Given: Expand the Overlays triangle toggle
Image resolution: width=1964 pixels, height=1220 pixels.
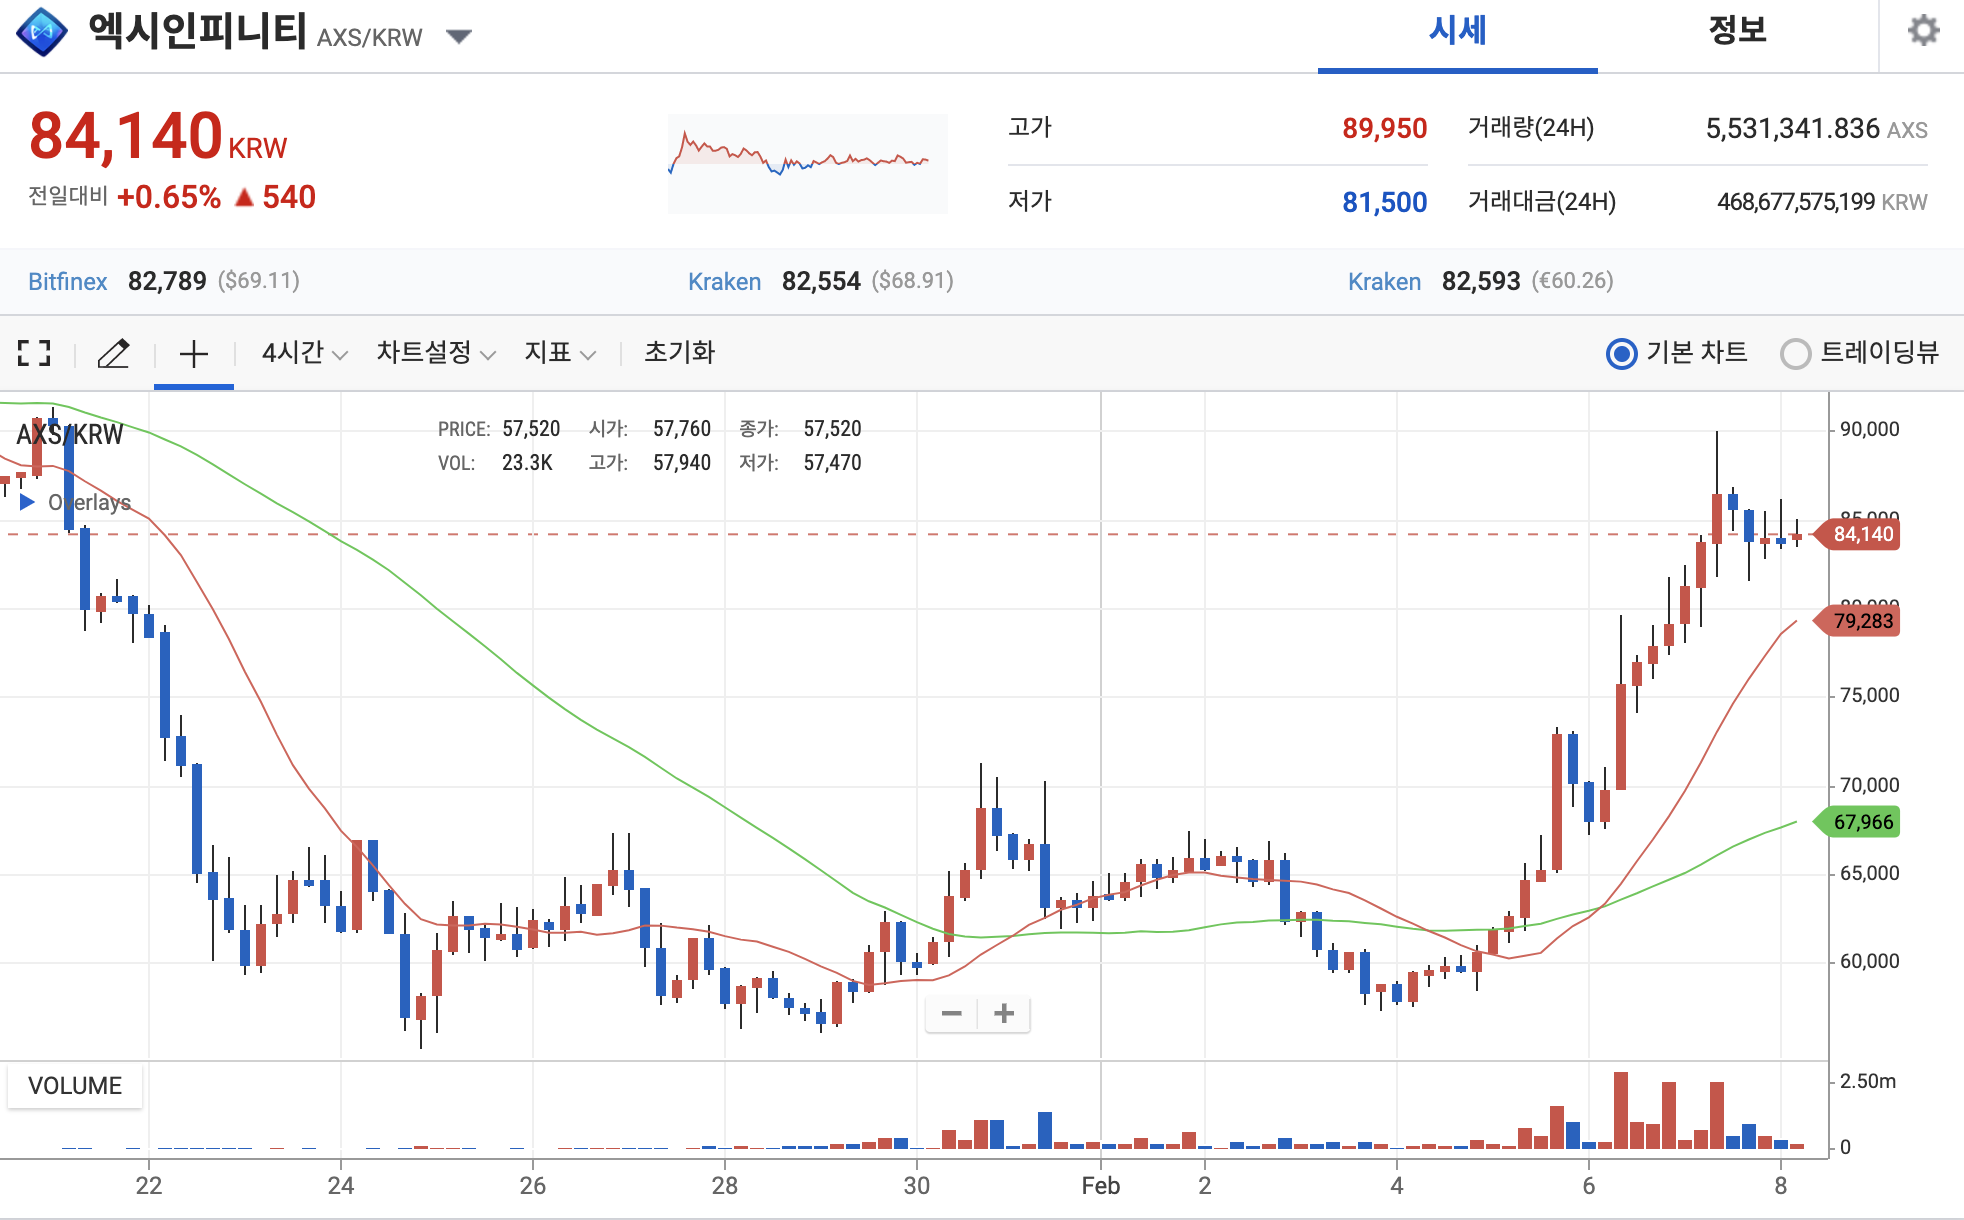Looking at the screenshot, I should 27,502.
